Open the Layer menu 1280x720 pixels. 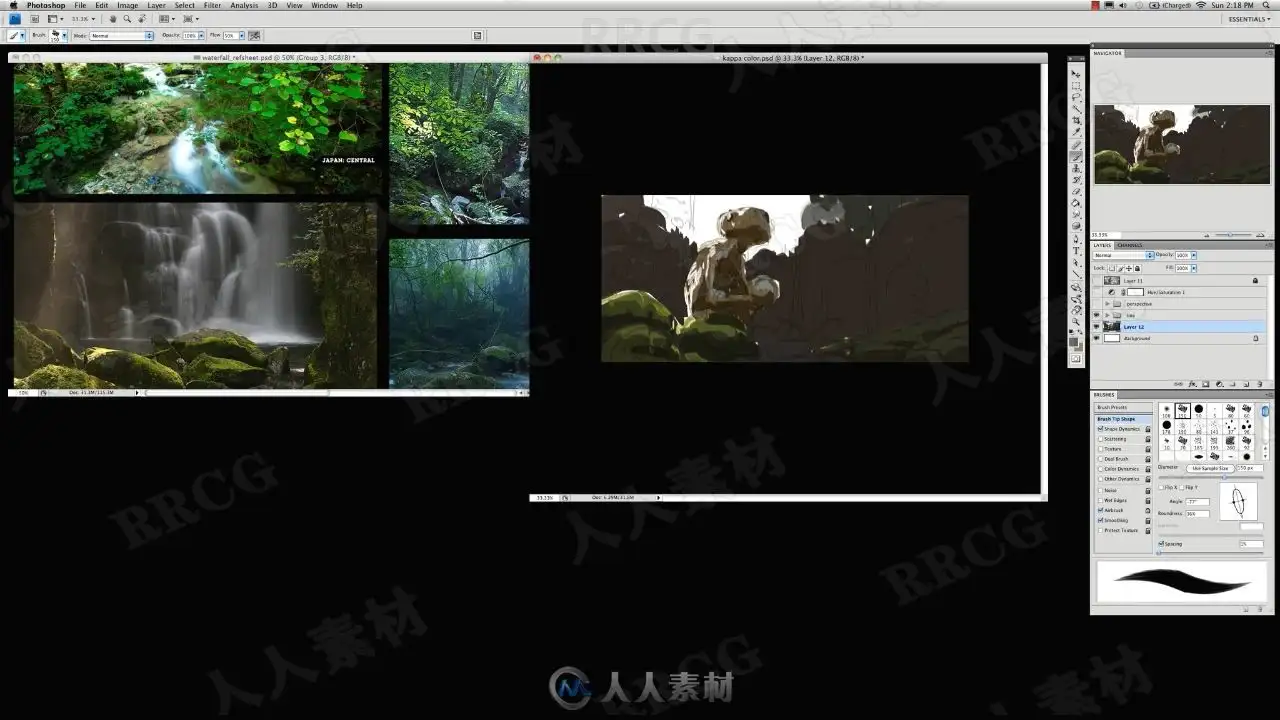pyautogui.click(x=157, y=5)
